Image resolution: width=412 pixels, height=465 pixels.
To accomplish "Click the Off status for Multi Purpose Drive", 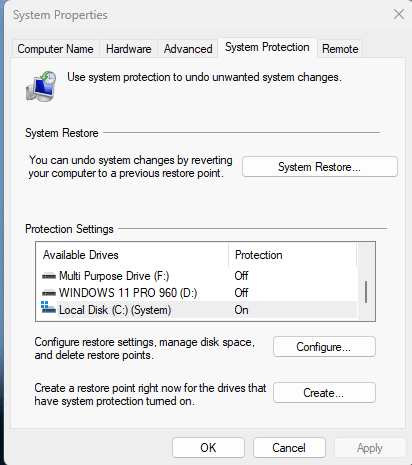I will [x=241, y=276].
